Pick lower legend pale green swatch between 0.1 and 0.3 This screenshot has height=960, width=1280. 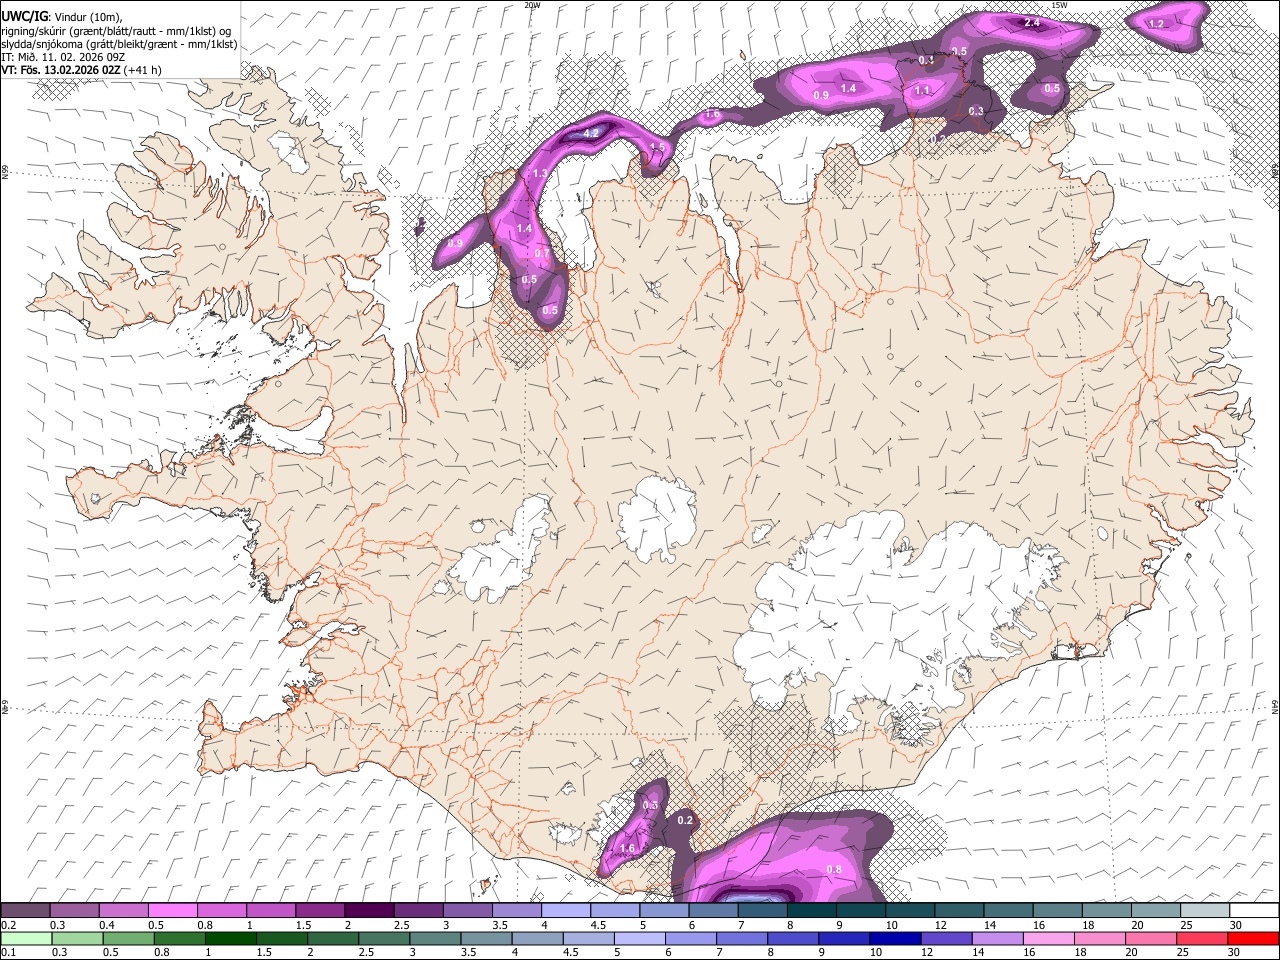26,938
